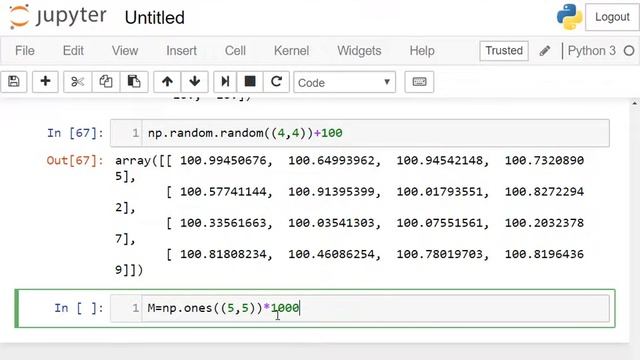Open the Kernel menu
The image size is (640, 360).
(x=291, y=51)
